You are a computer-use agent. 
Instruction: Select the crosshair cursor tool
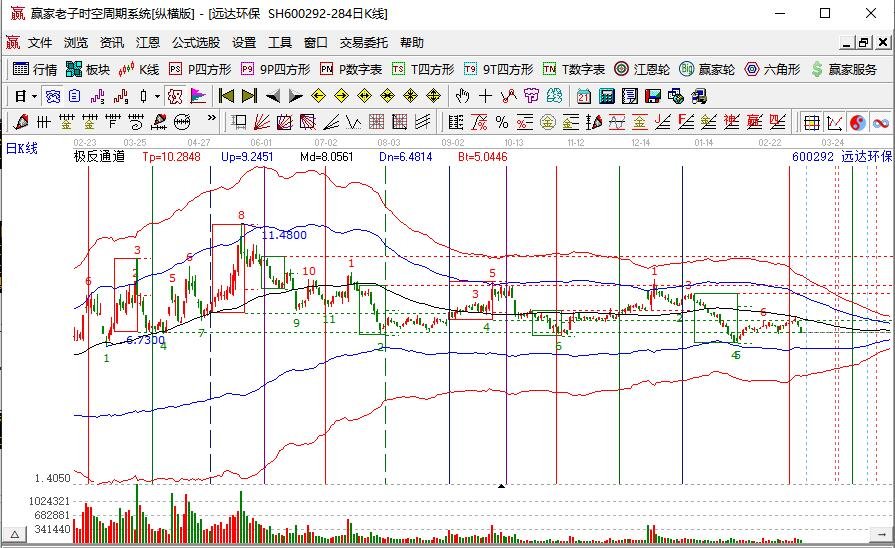click(486, 96)
